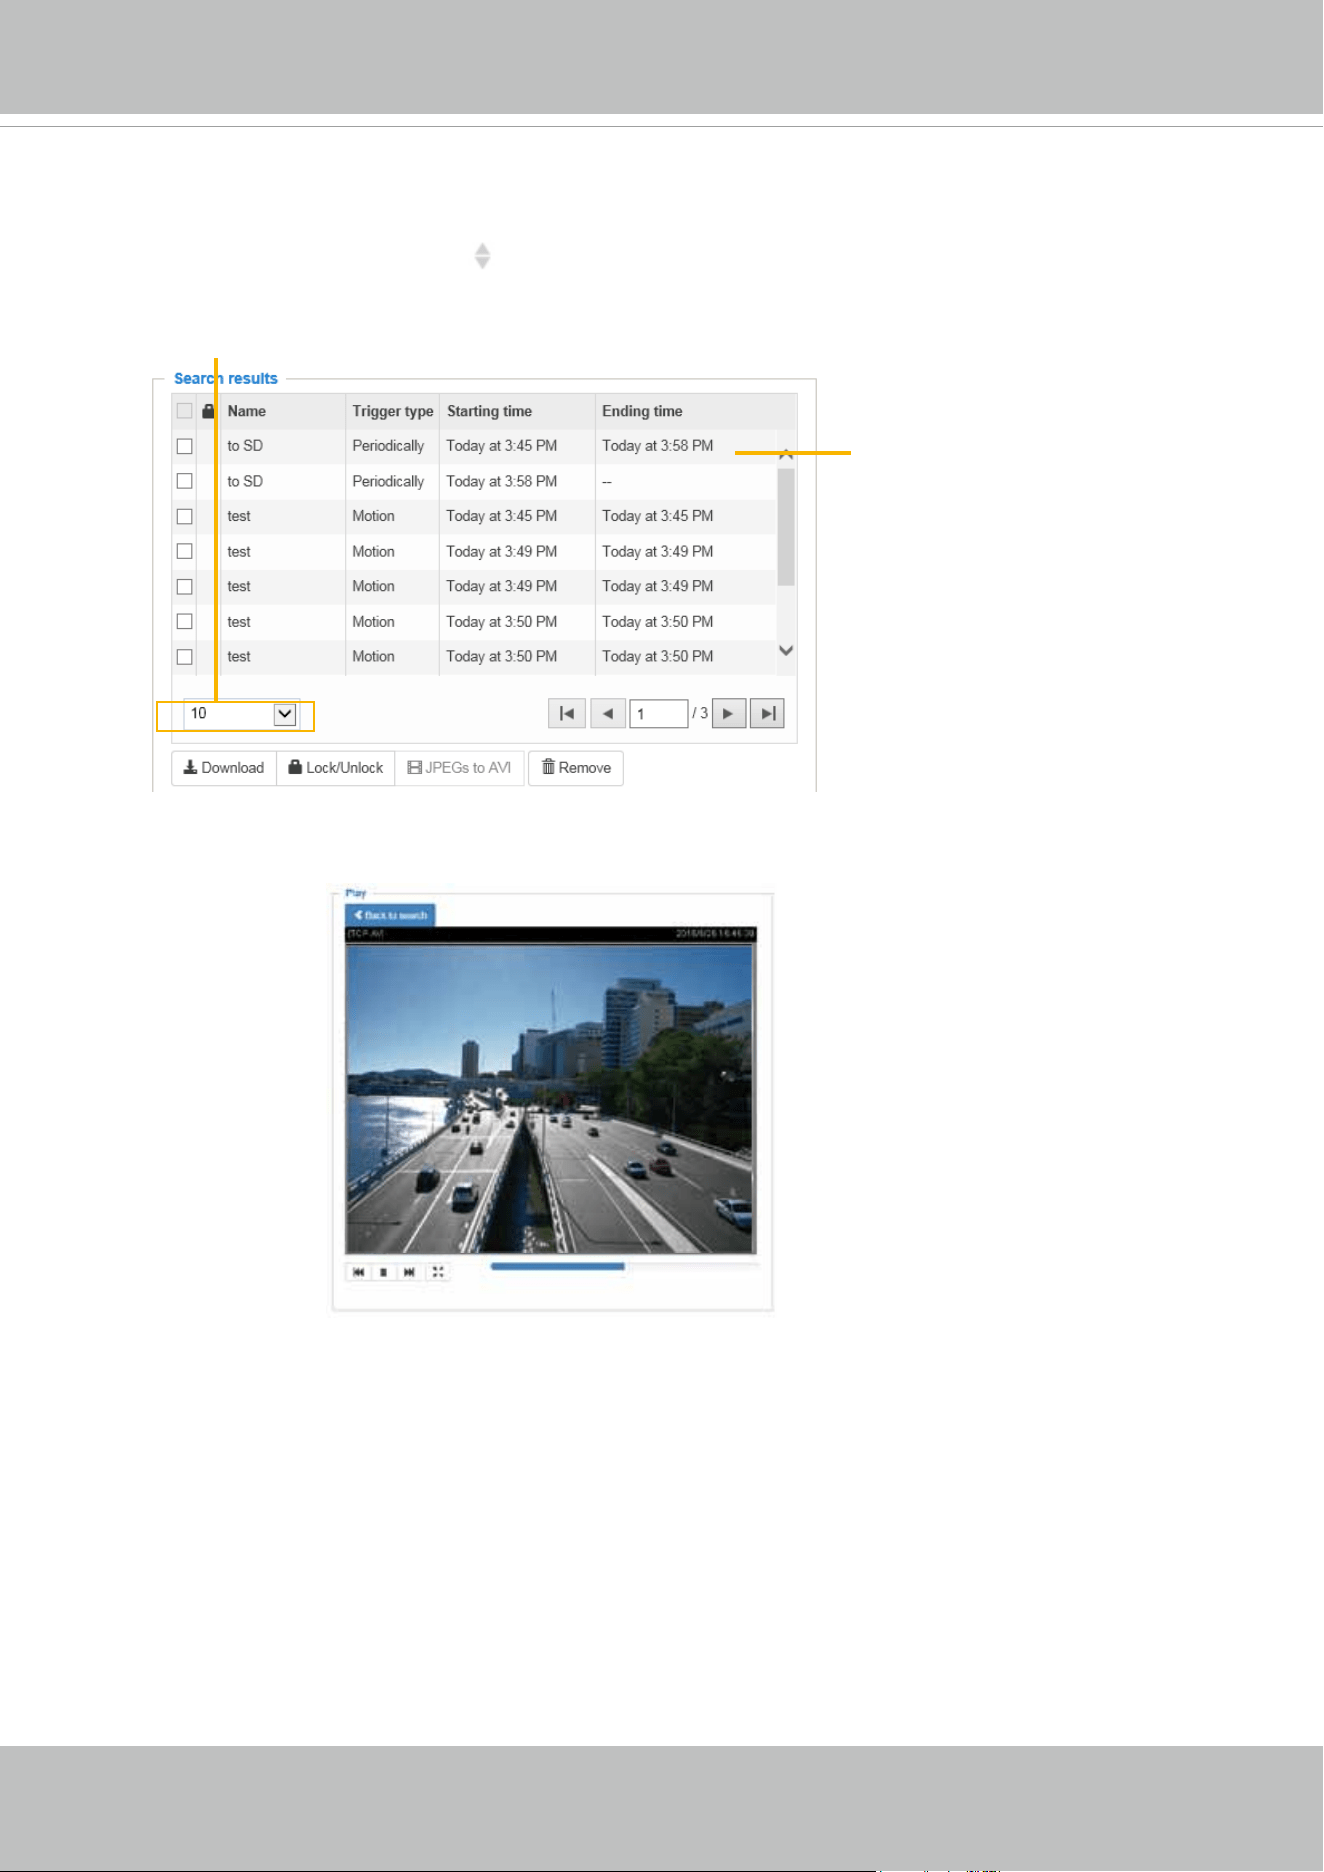Screen dimensions: 1324x1872
Task: Click the lock icon column header
Action: tap(208, 411)
